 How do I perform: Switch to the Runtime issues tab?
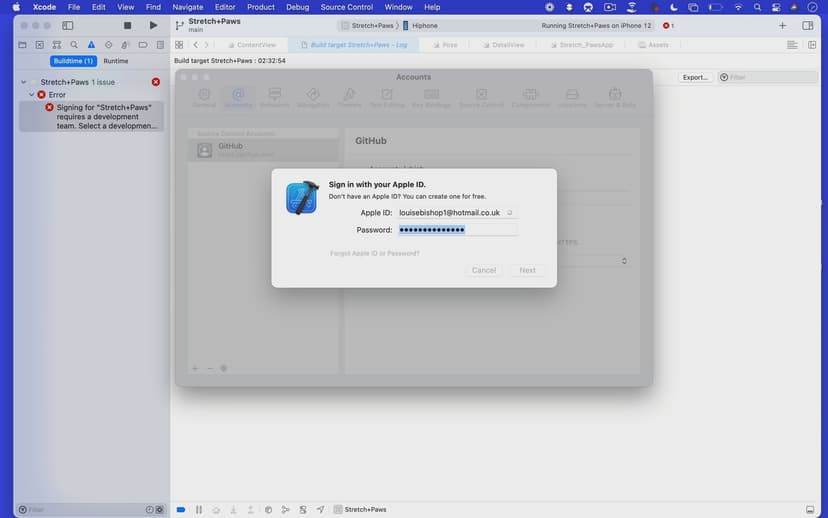(116, 61)
